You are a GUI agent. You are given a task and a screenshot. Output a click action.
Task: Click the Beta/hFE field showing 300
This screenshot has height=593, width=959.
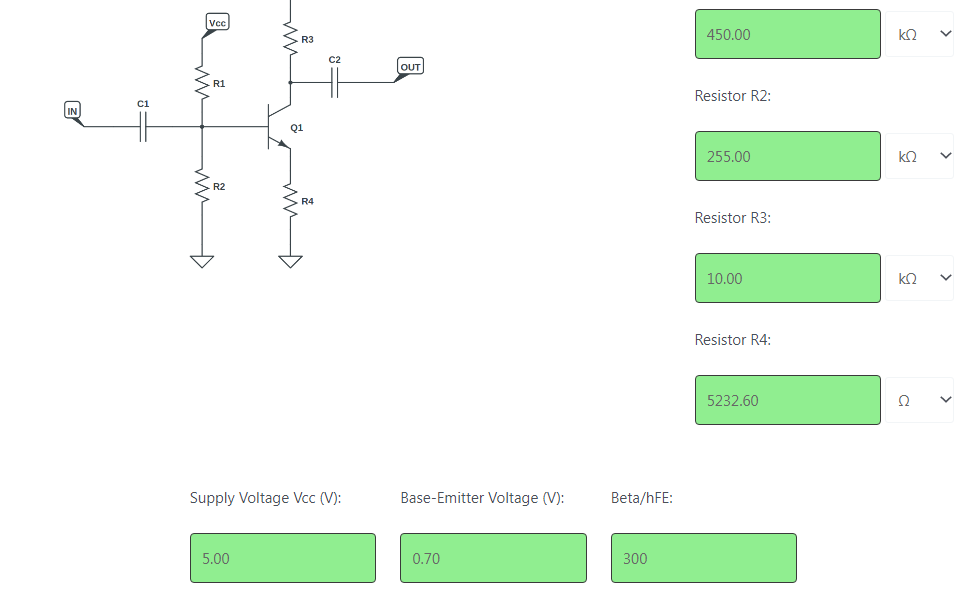pos(704,558)
